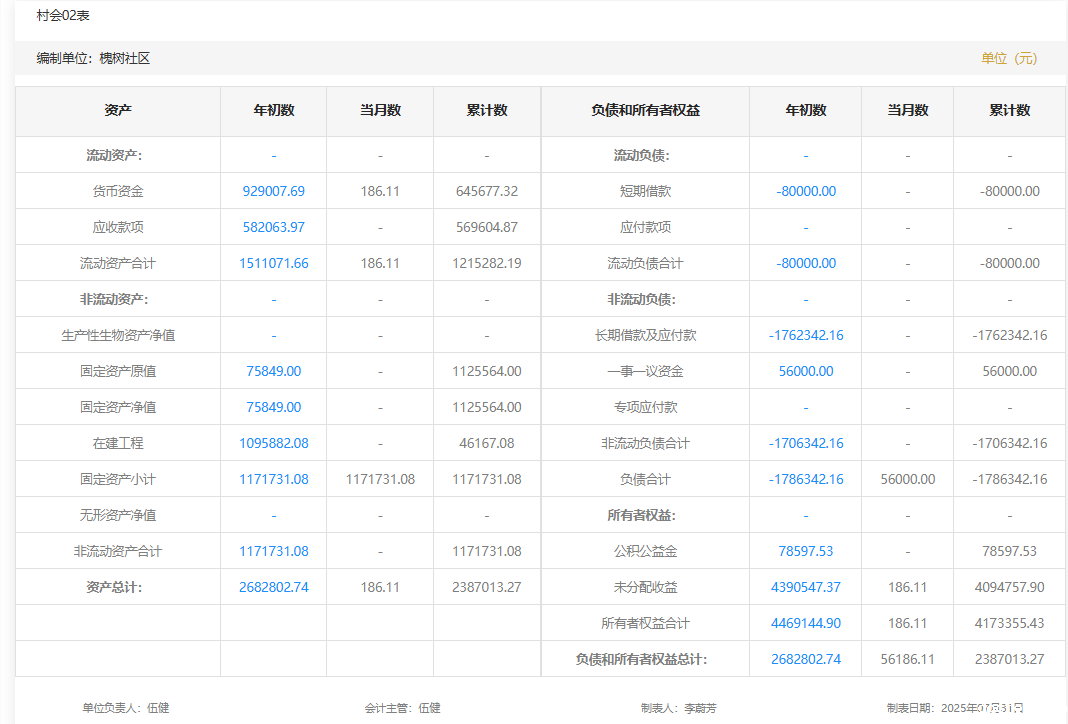This screenshot has height=724, width=1068.
Task: Click 流动负债合计 opening balance link
Action: point(805,263)
